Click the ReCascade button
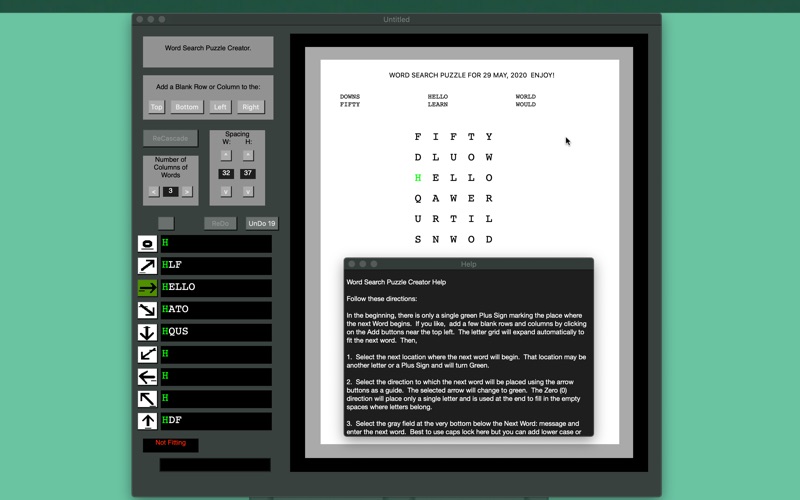The height and width of the screenshot is (500, 800). 170,138
